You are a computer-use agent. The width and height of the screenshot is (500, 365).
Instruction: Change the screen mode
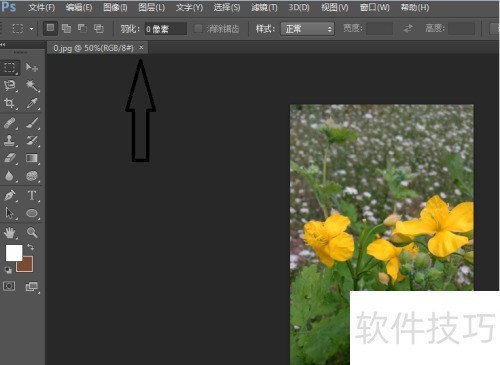click(x=32, y=286)
